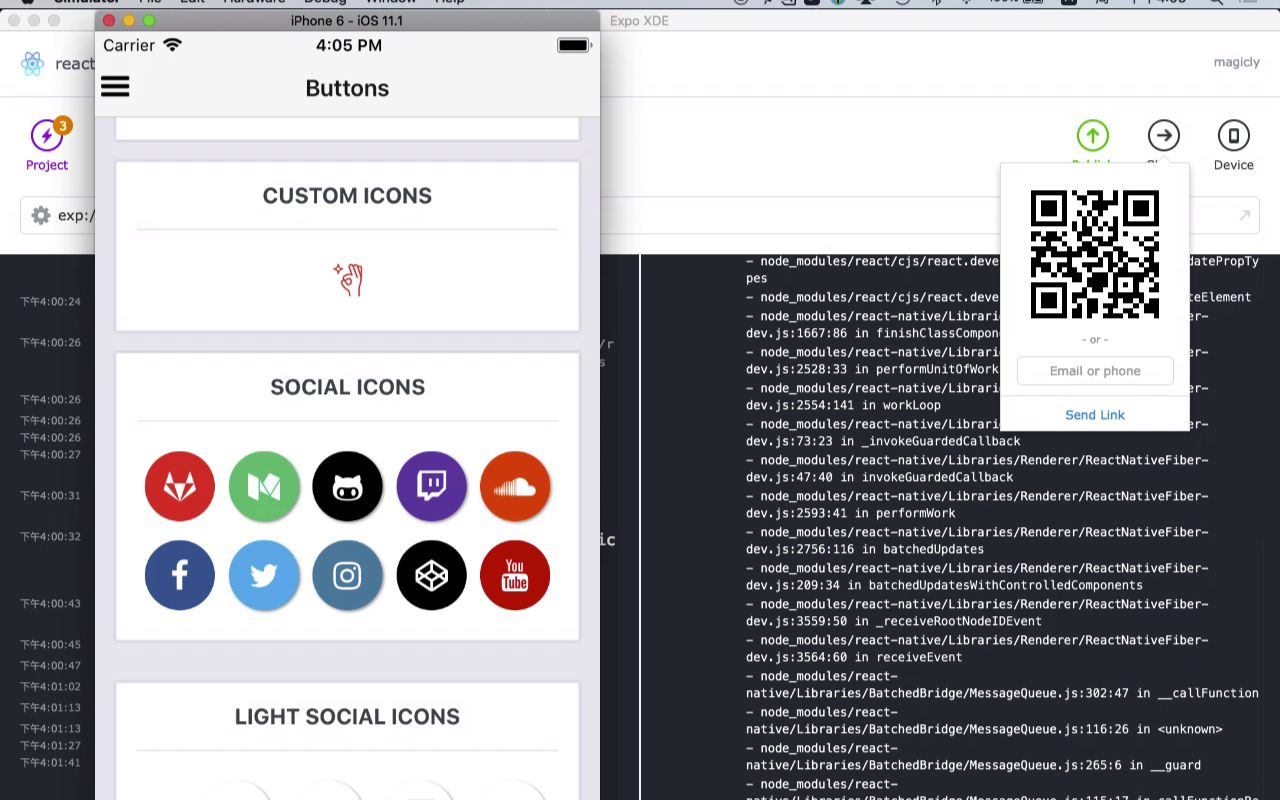The height and width of the screenshot is (800, 1280).
Task: Tap the Facebook social icon button
Action: (180, 576)
